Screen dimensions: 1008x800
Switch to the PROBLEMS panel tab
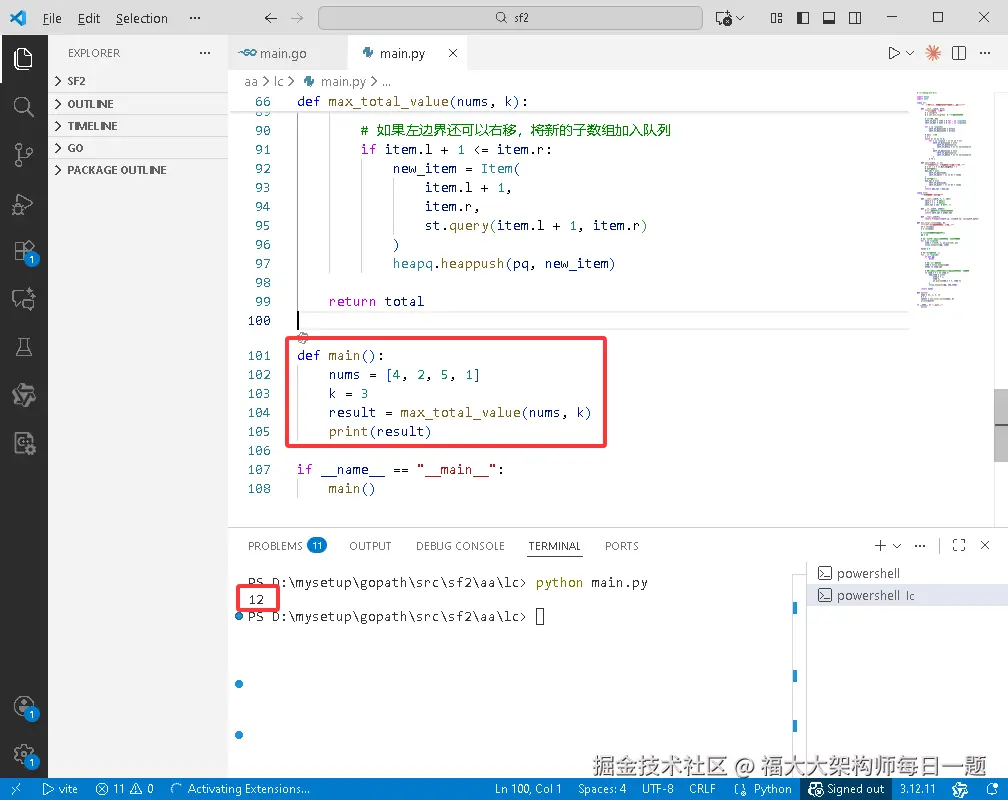tap(287, 546)
